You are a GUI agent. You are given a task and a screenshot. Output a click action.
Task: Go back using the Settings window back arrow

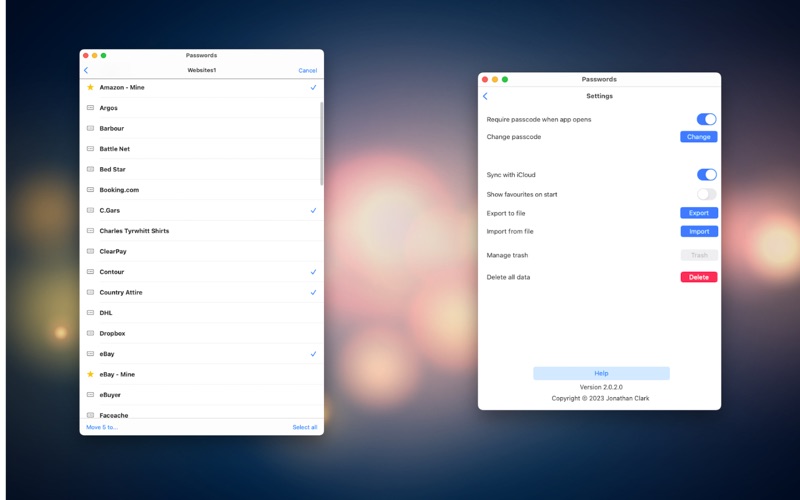pyautogui.click(x=485, y=96)
